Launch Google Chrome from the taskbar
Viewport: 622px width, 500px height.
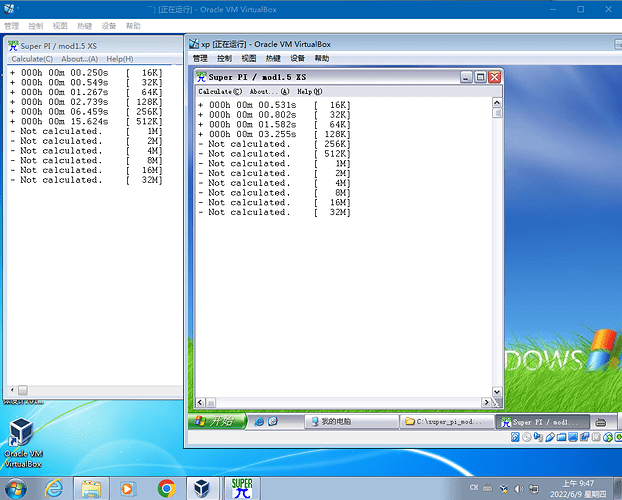pos(167,488)
